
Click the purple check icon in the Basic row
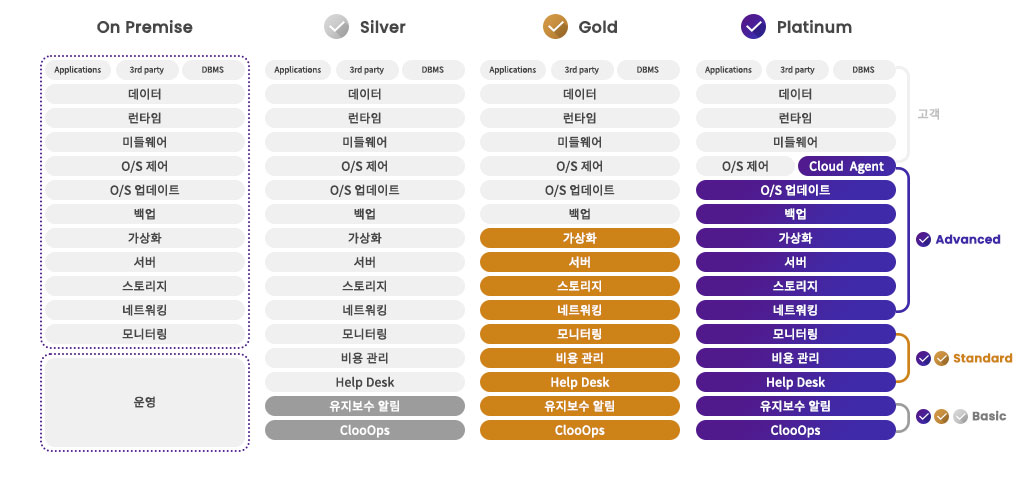924,416
